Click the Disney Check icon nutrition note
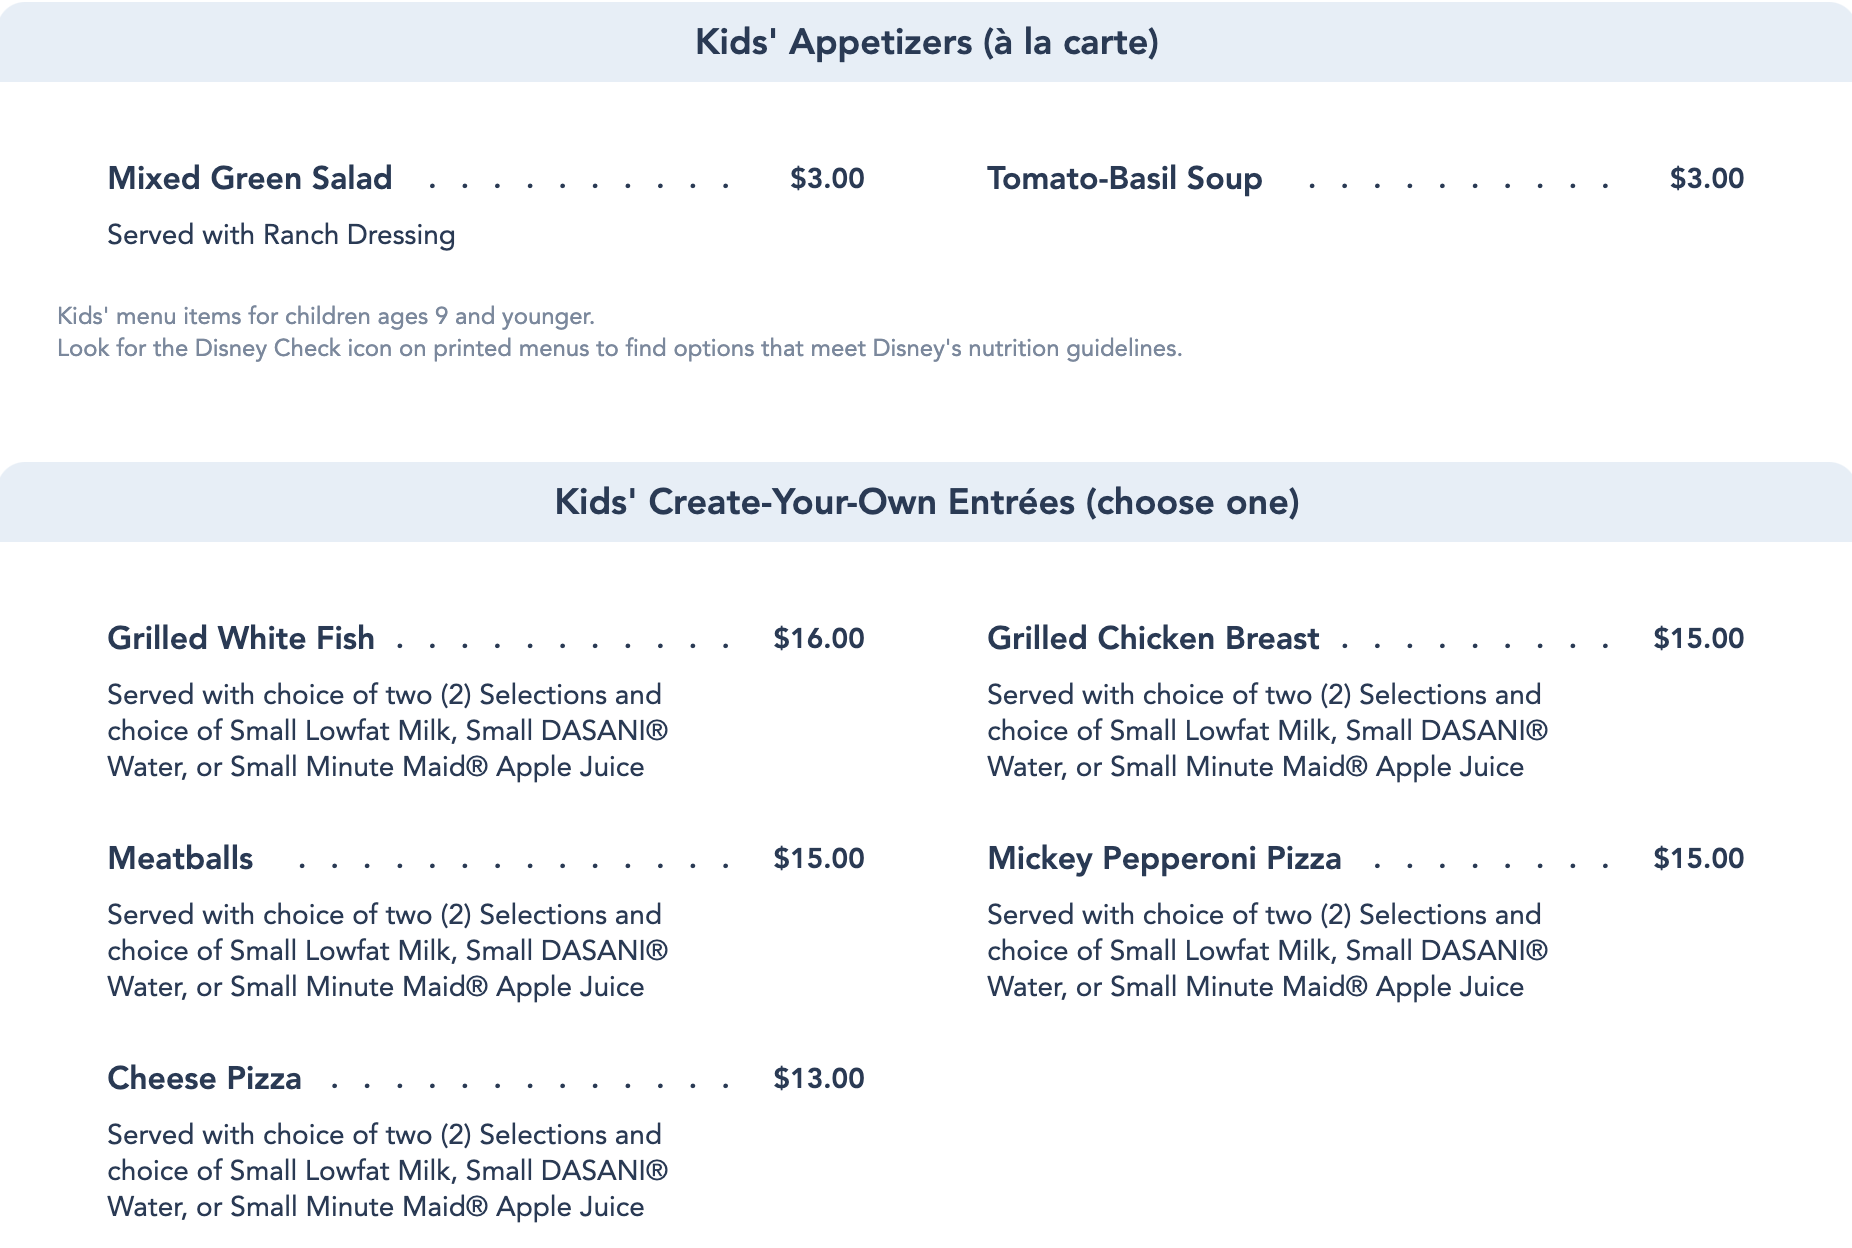The image size is (1852, 1248). click(x=619, y=348)
